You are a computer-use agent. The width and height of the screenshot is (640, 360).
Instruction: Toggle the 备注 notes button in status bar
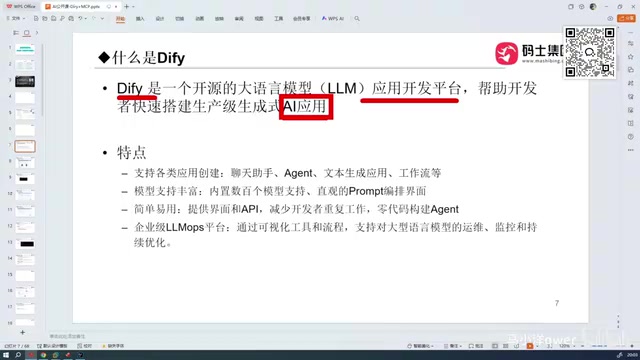pos(452,346)
